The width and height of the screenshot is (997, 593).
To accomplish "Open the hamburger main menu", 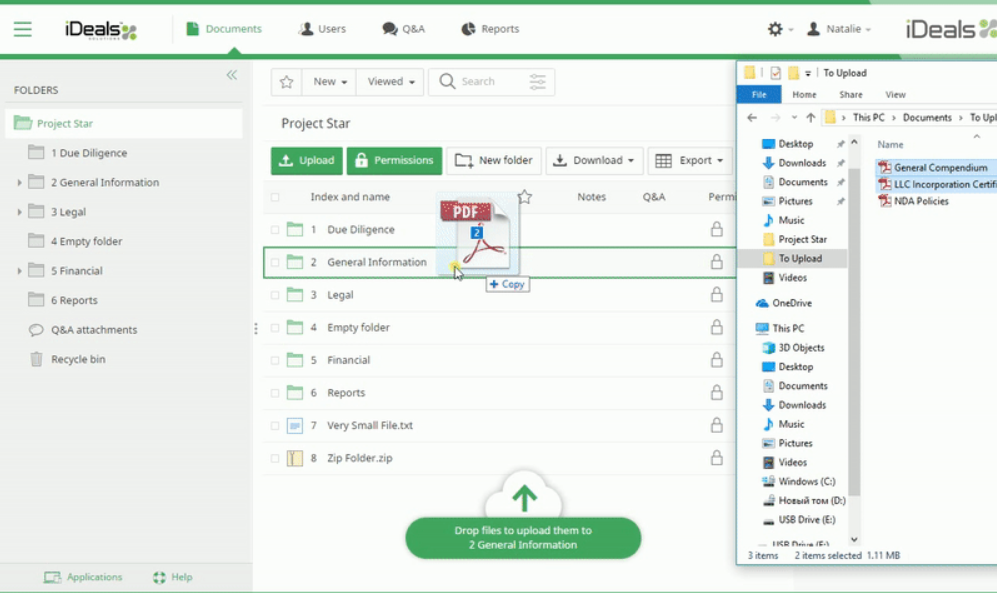I will click(x=22, y=30).
